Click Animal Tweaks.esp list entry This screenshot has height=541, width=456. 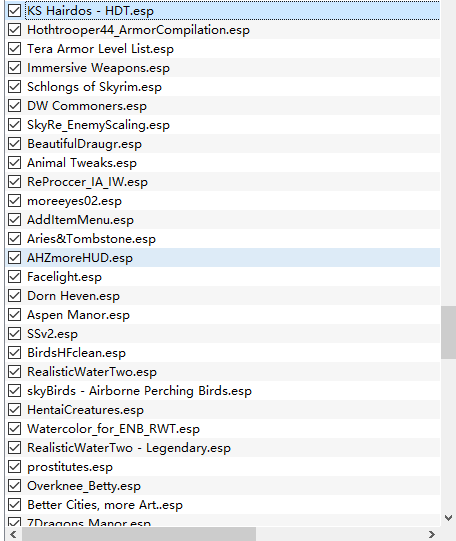[x=82, y=163]
